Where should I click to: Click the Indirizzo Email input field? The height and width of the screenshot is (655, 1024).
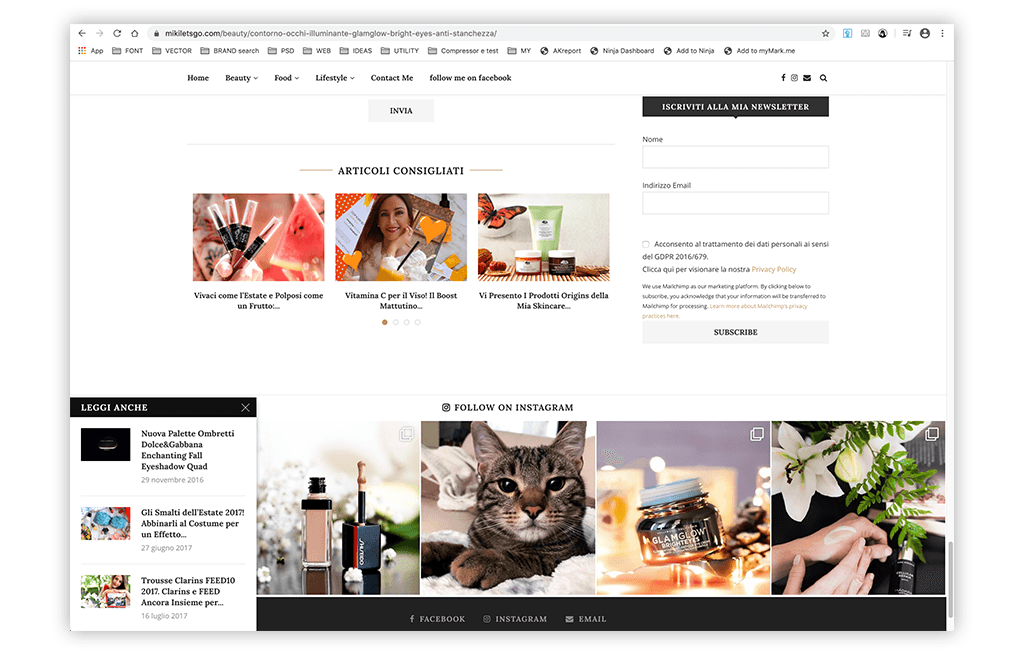point(735,202)
